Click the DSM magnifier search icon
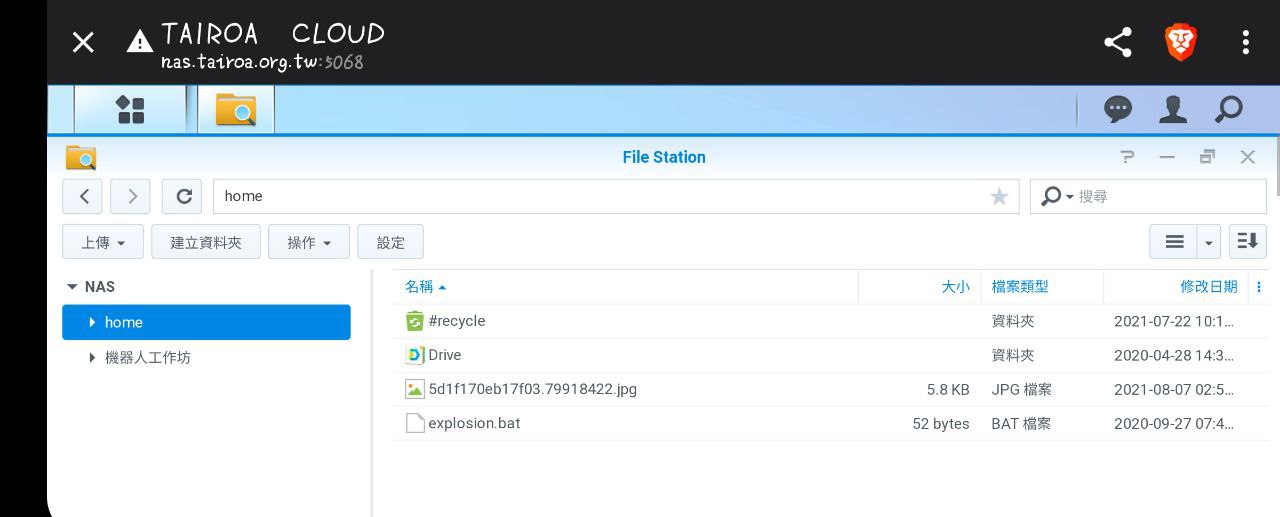The image size is (1280, 517). [1228, 109]
